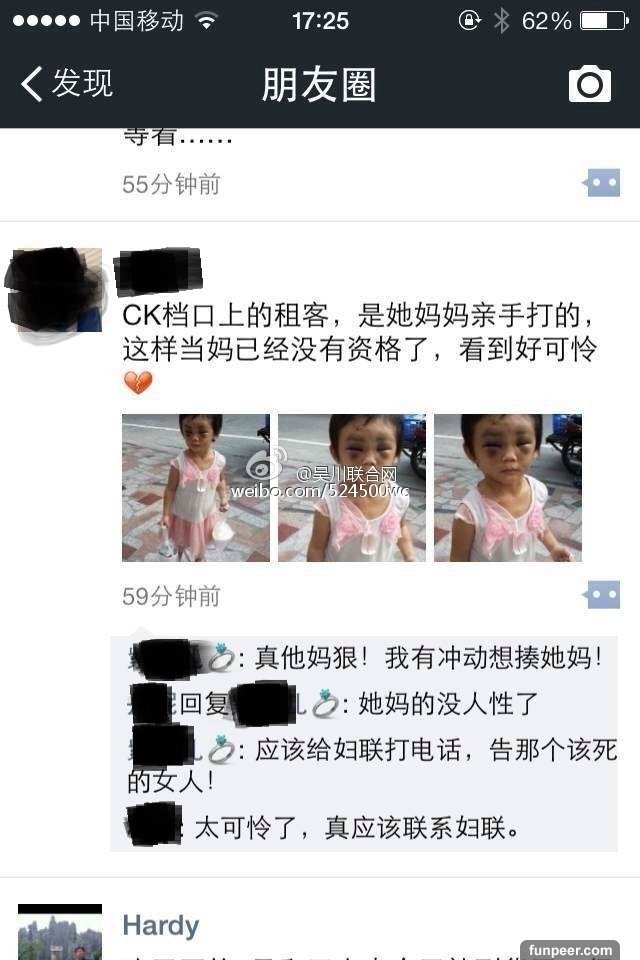Open third photo of the child
640x960 pixels.
508,488
